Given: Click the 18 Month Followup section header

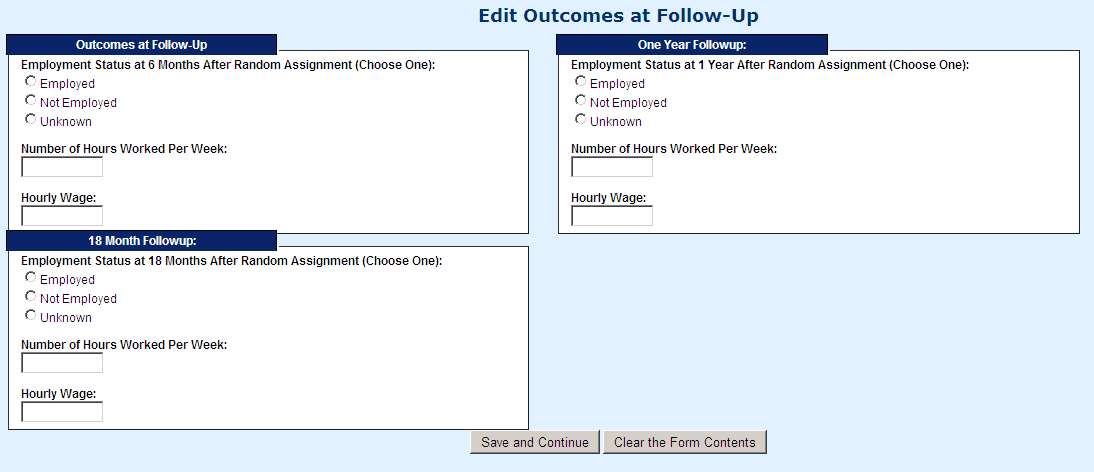Looking at the screenshot, I should tap(141, 241).
